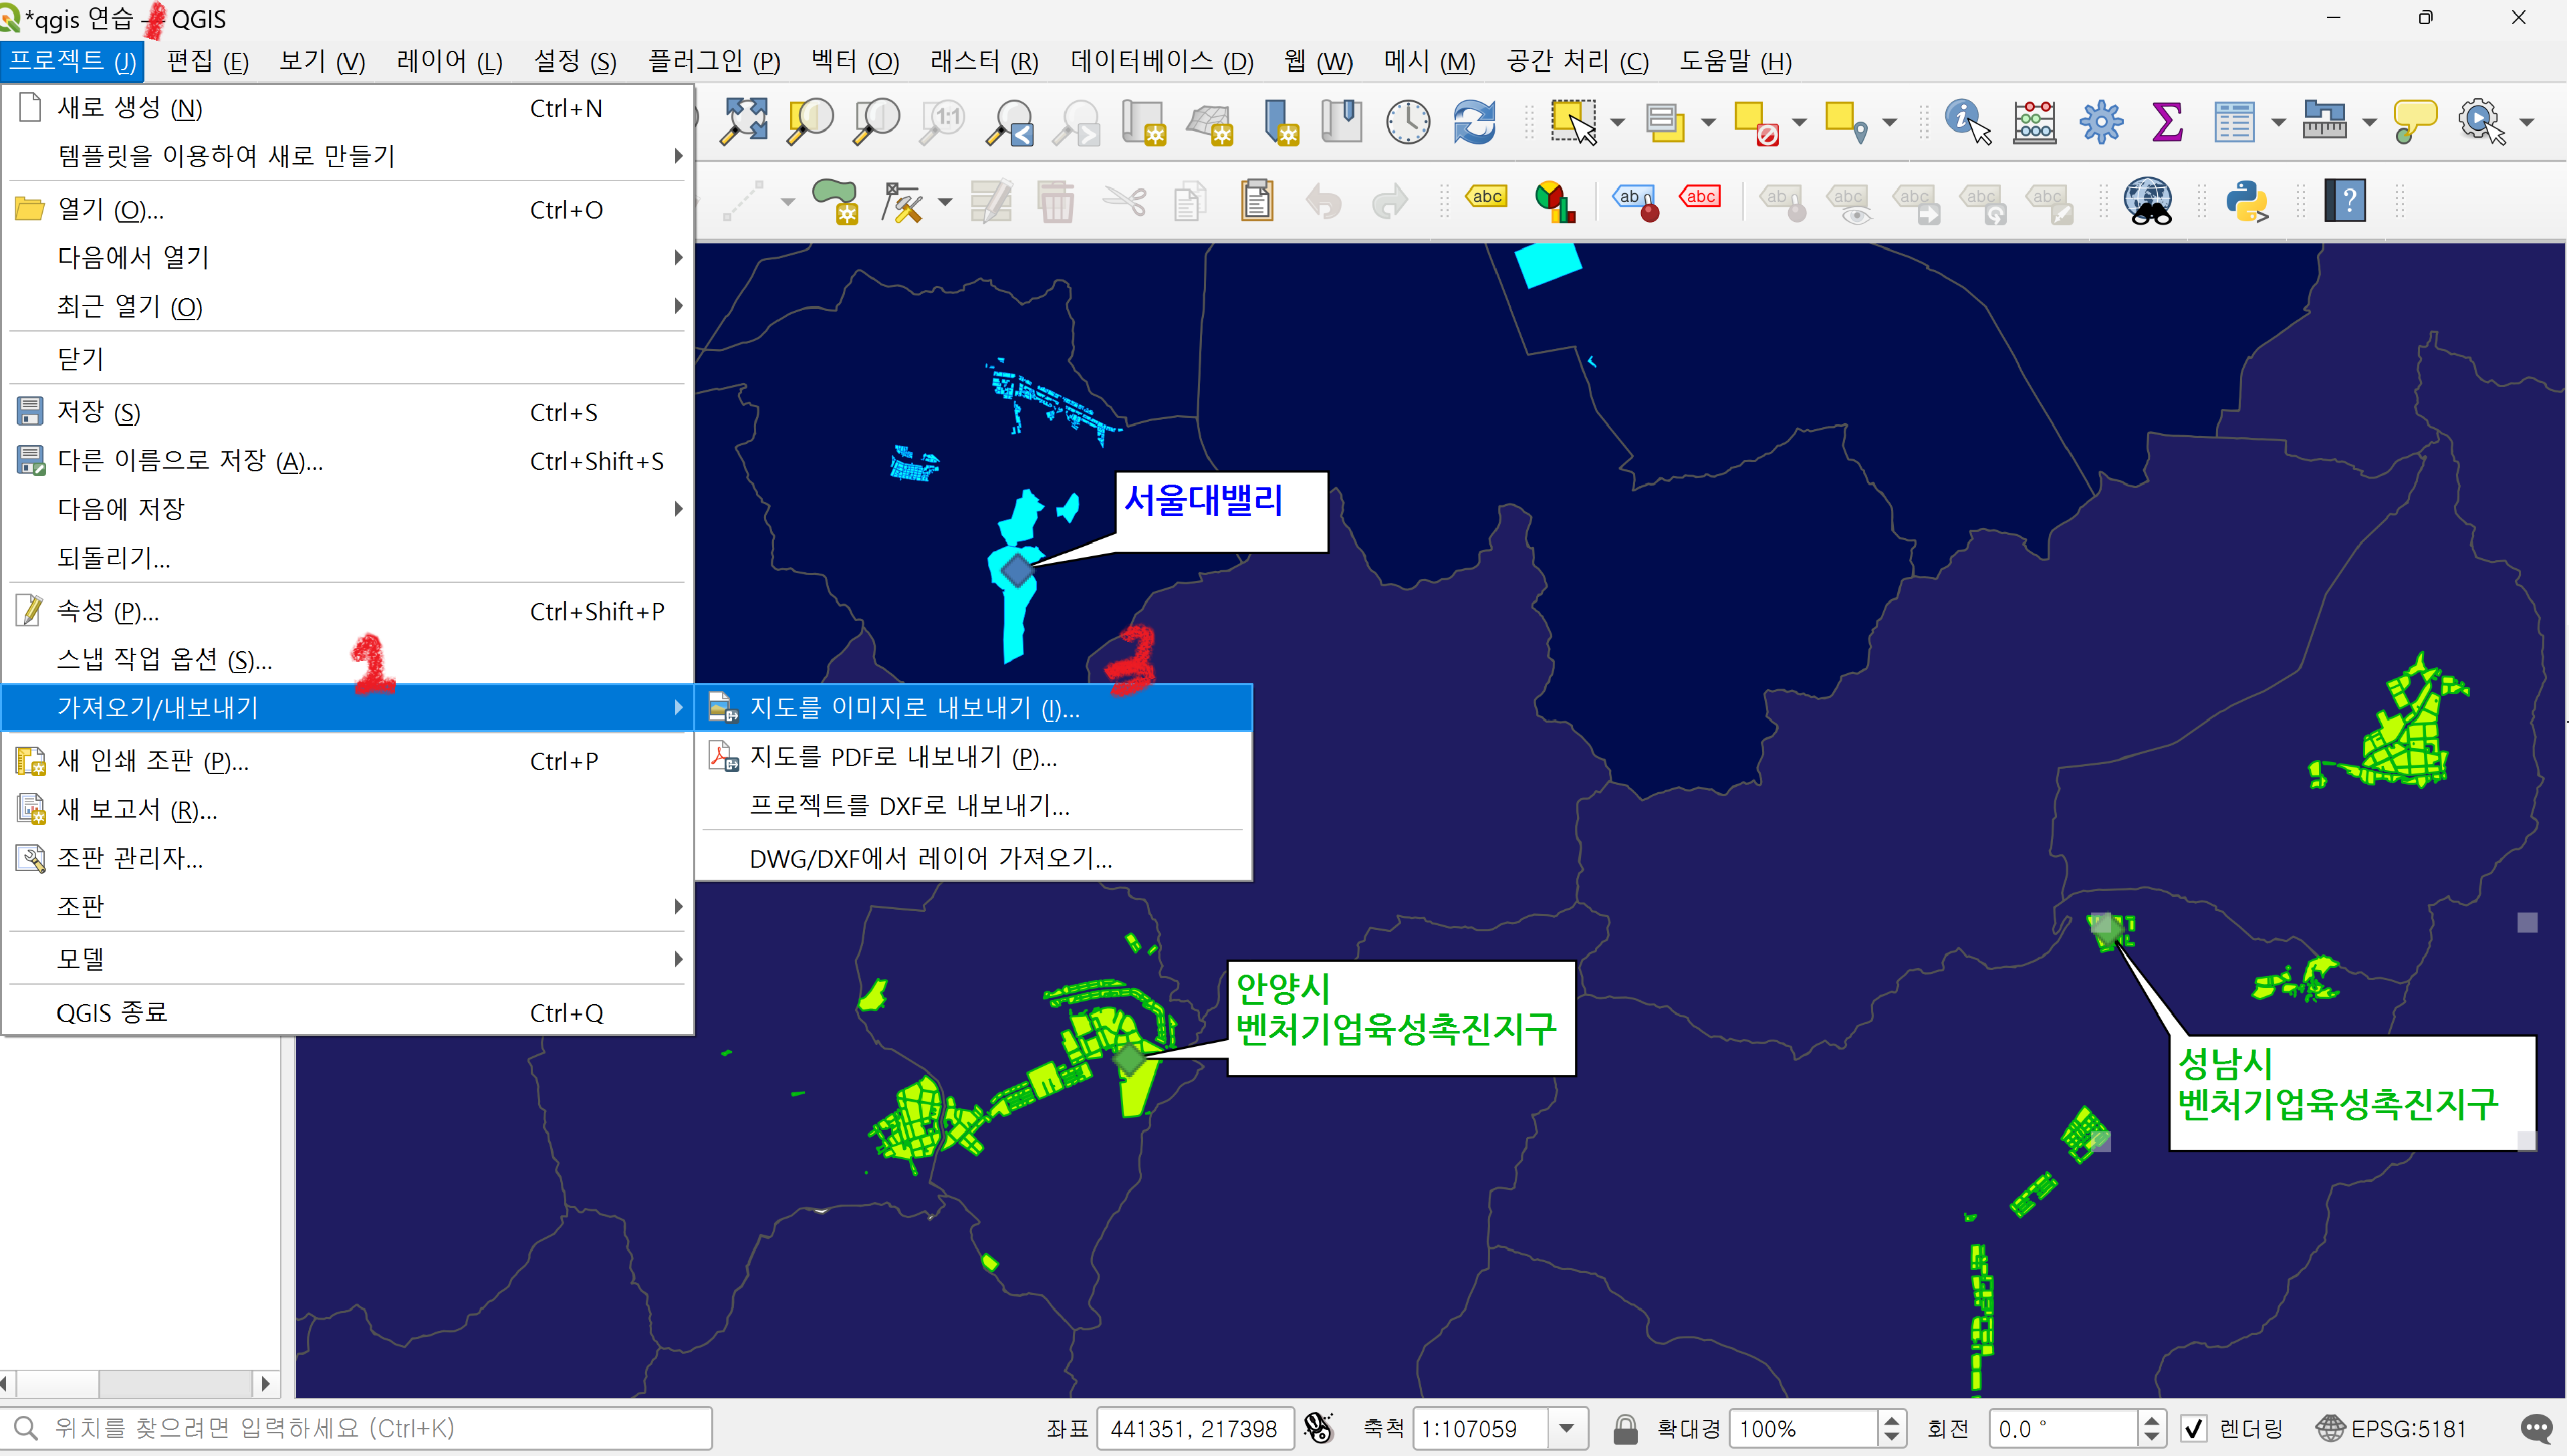2569x1456 pixels.
Task: Click the Temporal Controller clock icon
Action: coord(1407,122)
